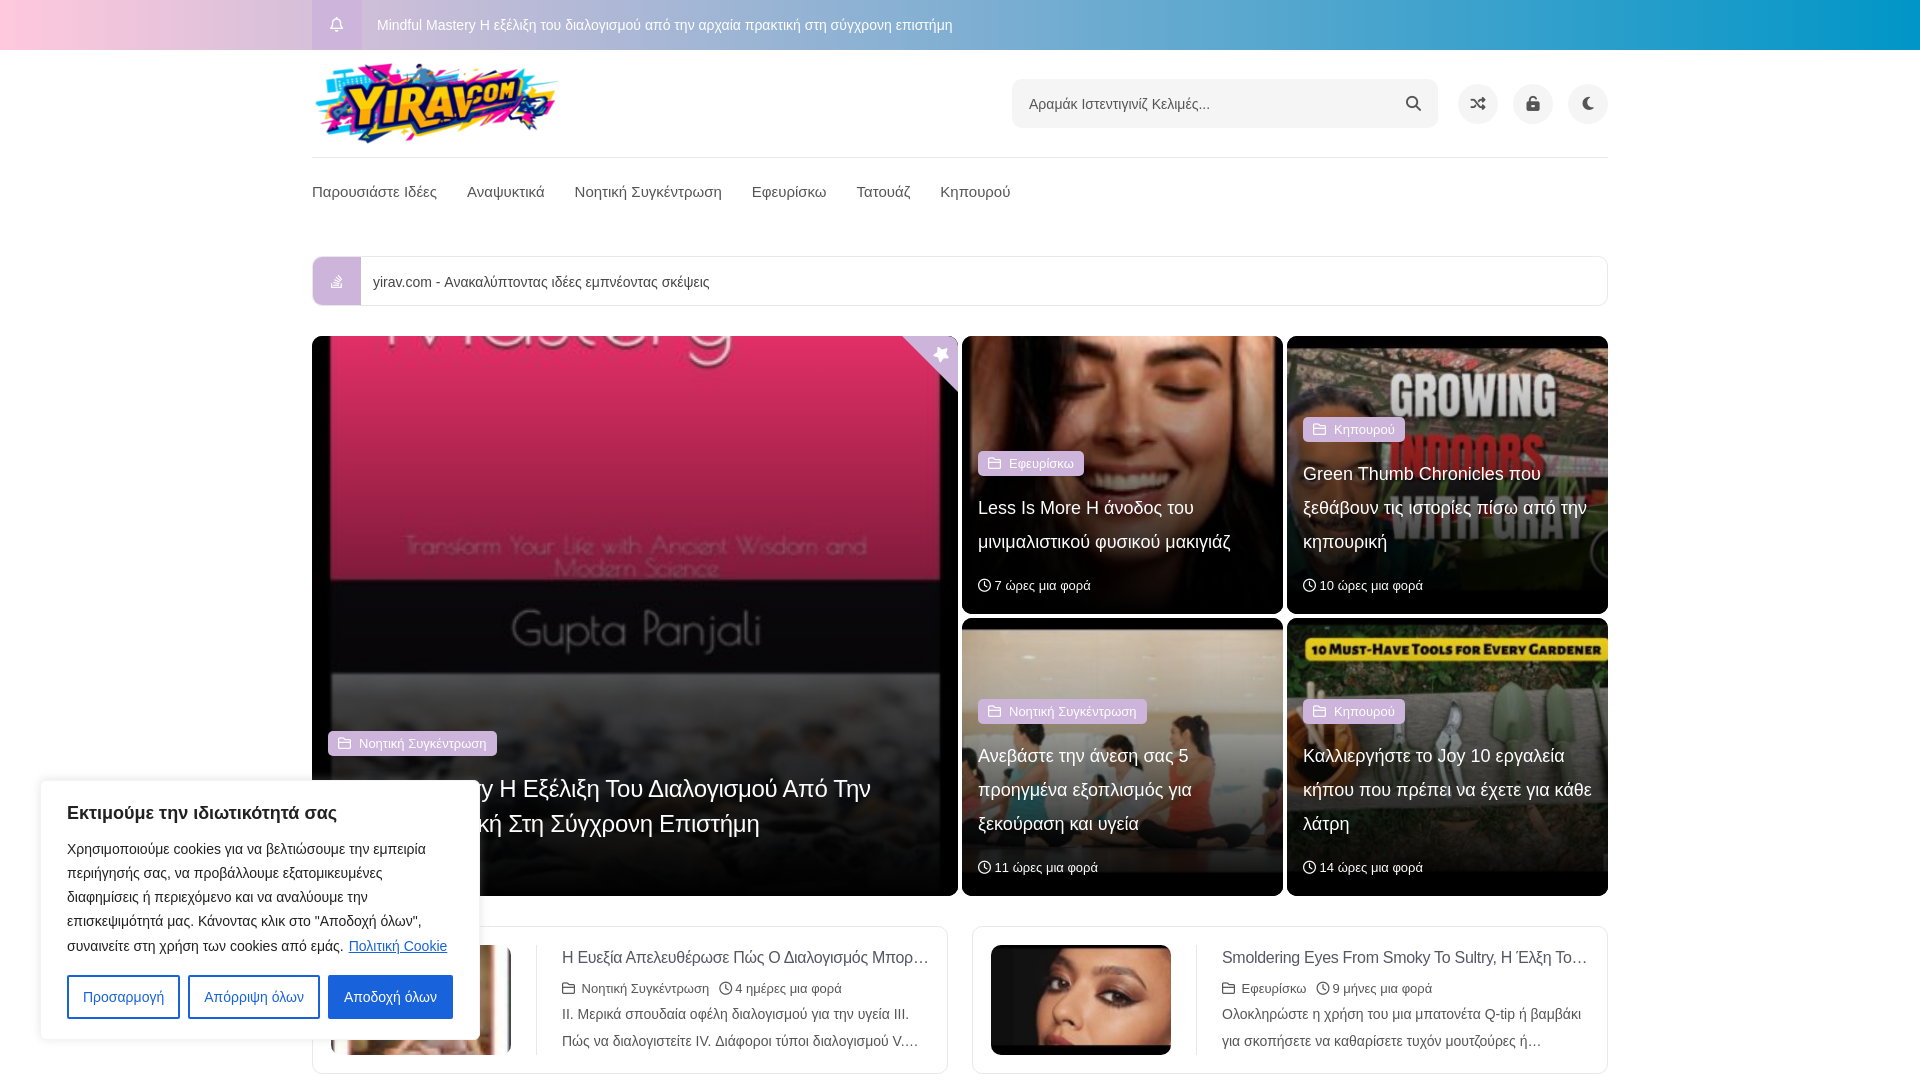Screen dimensions: 1920x1080
Task: Click the 14 ώρες μια φορά timestamp text
Action: click(1371, 868)
